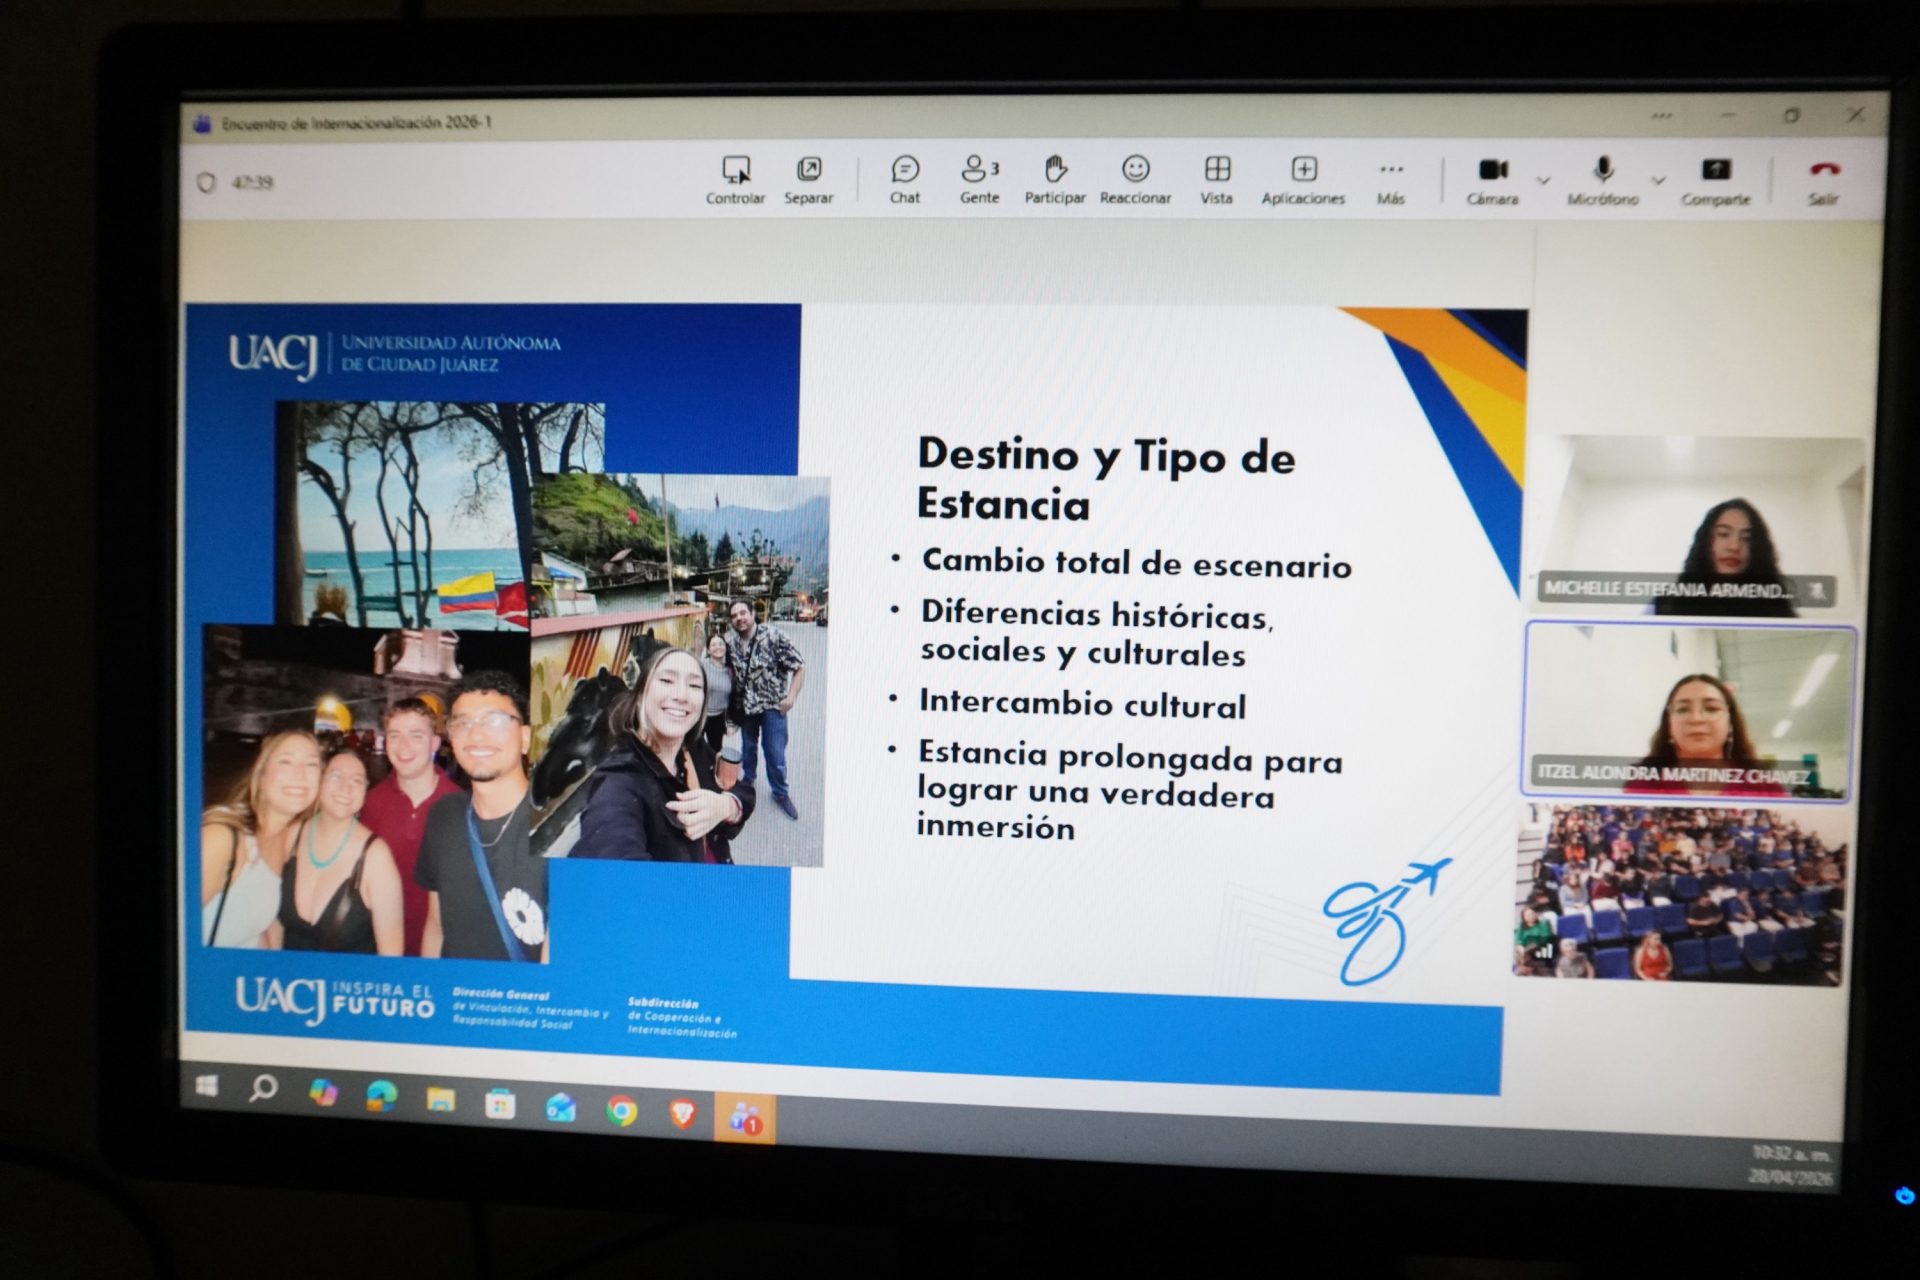The width and height of the screenshot is (1920, 1280).
Task: Expand the camera options chevron
Action: click(1544, 181)
